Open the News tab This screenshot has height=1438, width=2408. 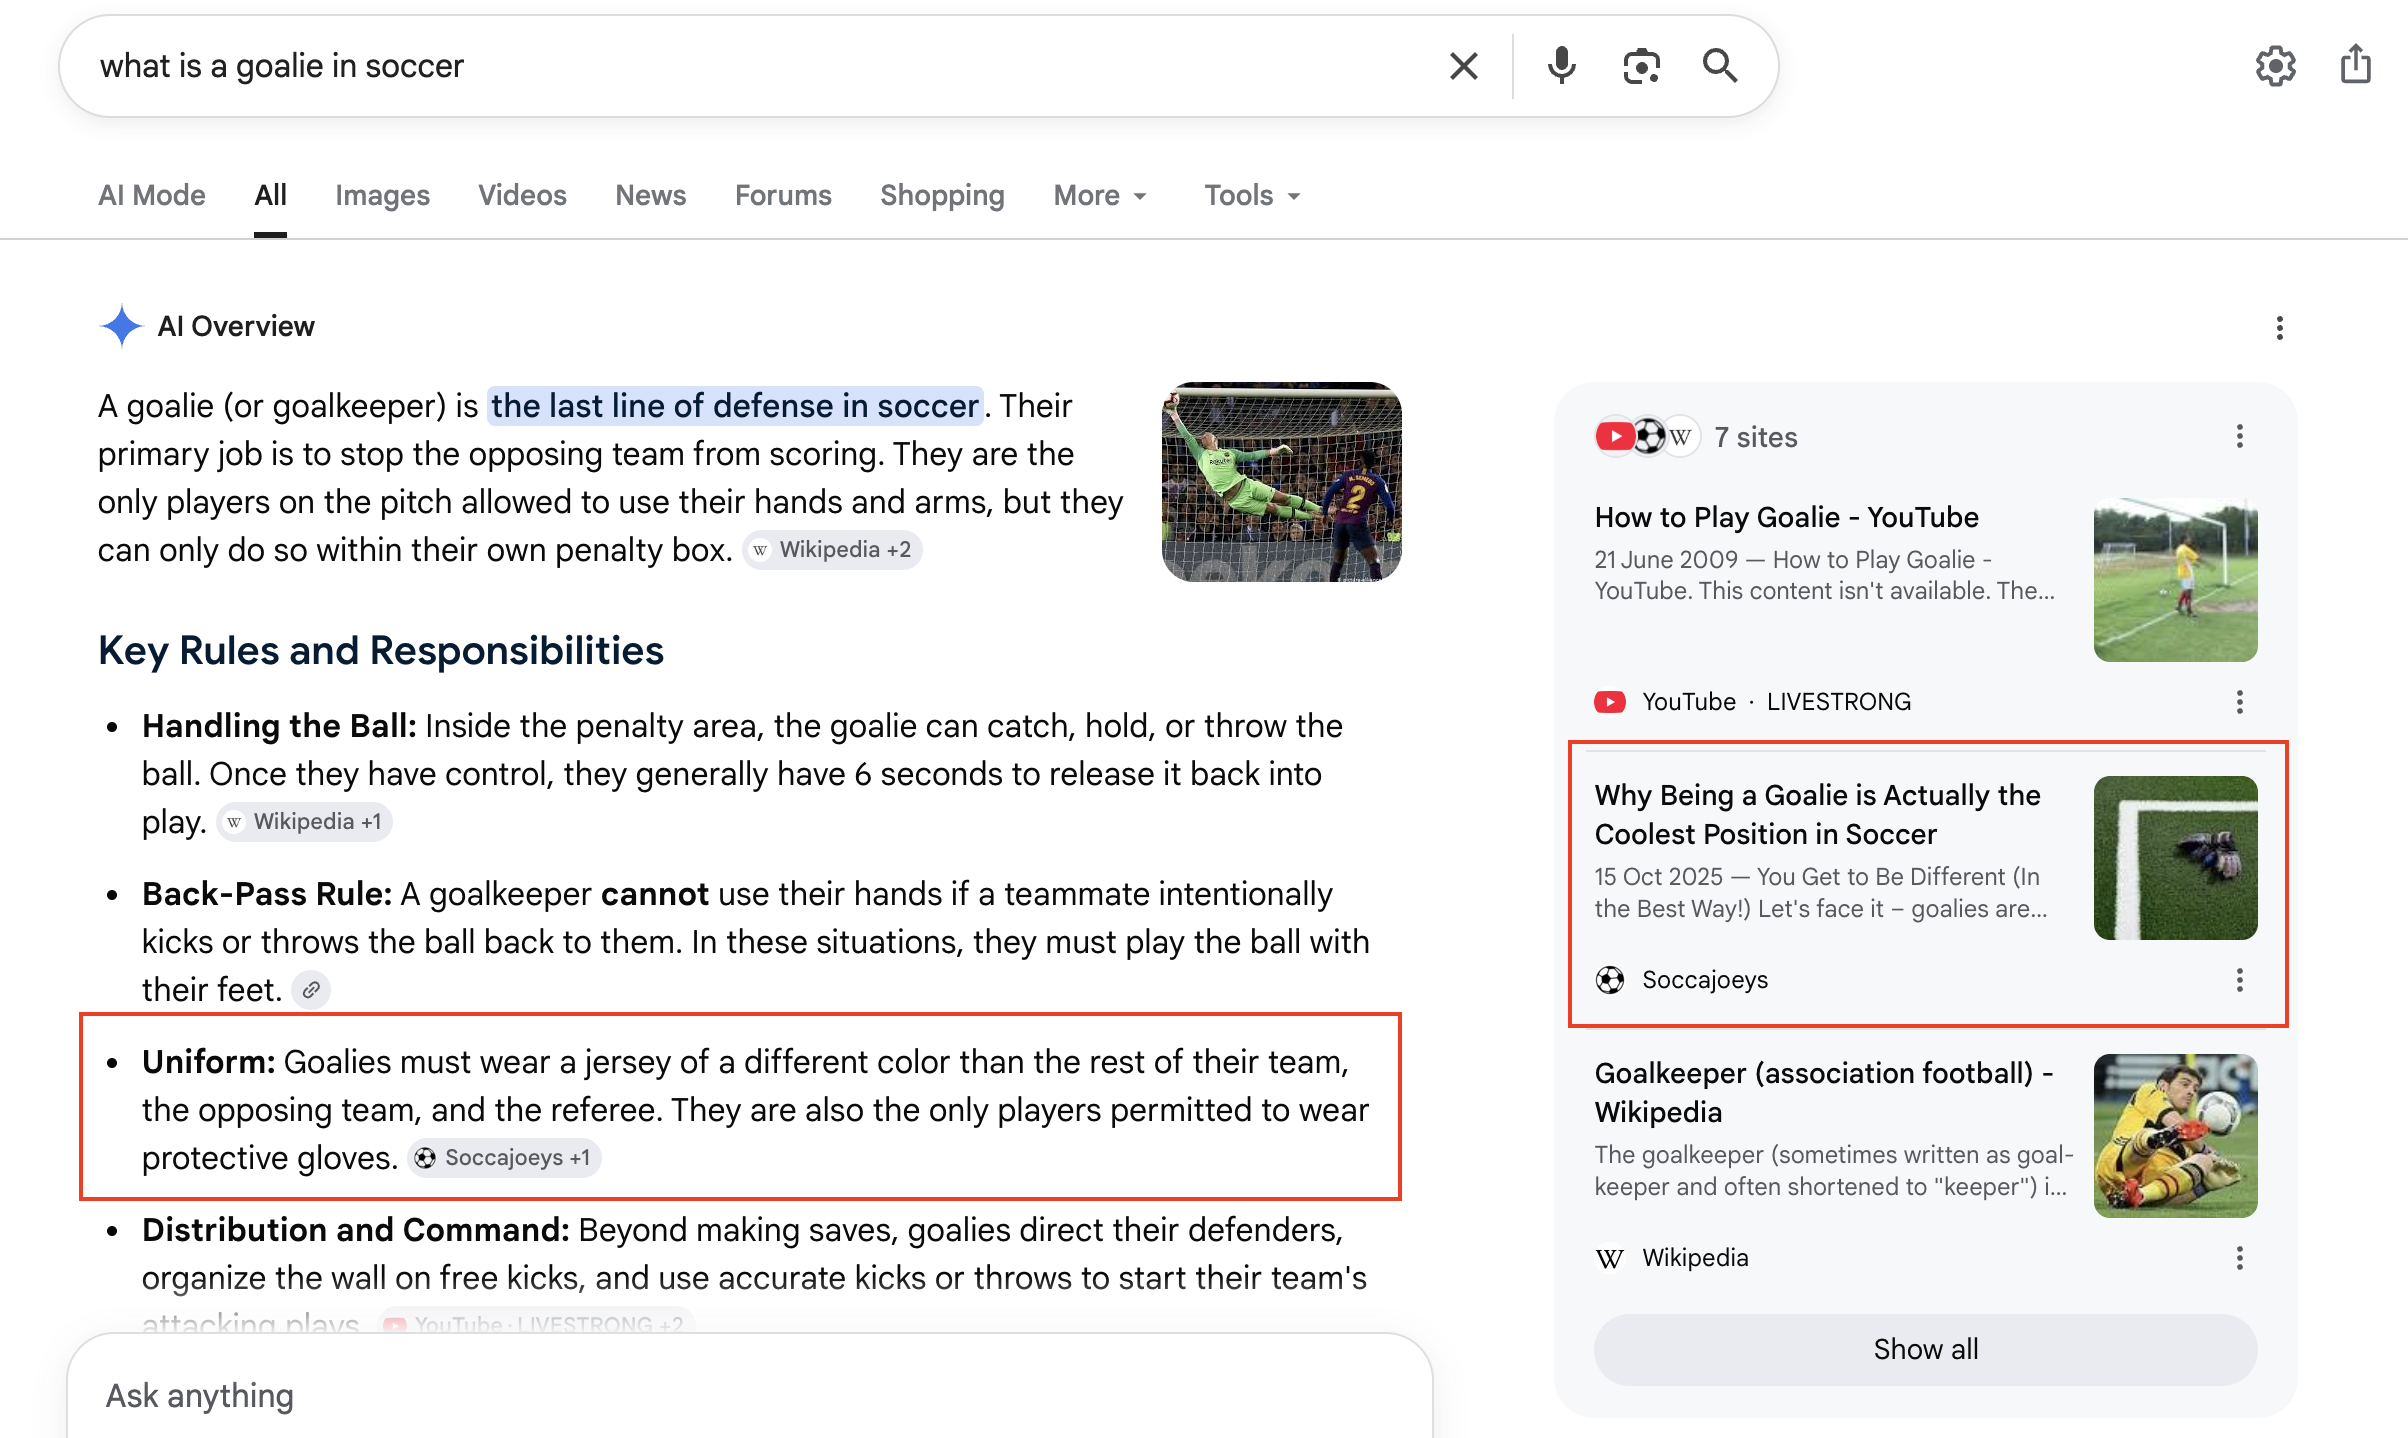coord(650,196)
